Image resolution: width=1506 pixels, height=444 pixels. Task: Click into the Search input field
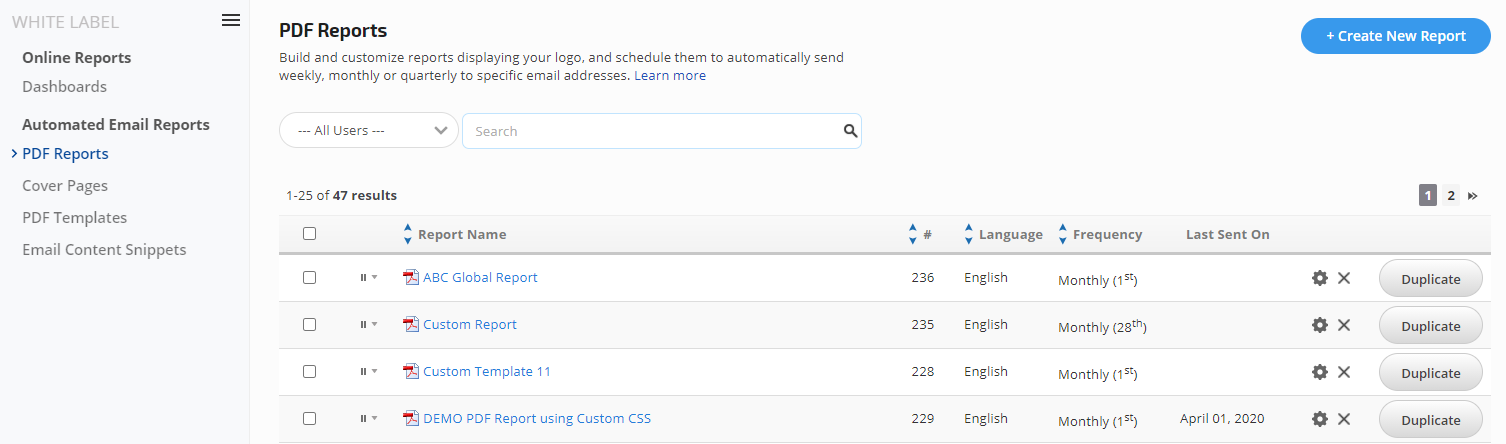point(650,131)
